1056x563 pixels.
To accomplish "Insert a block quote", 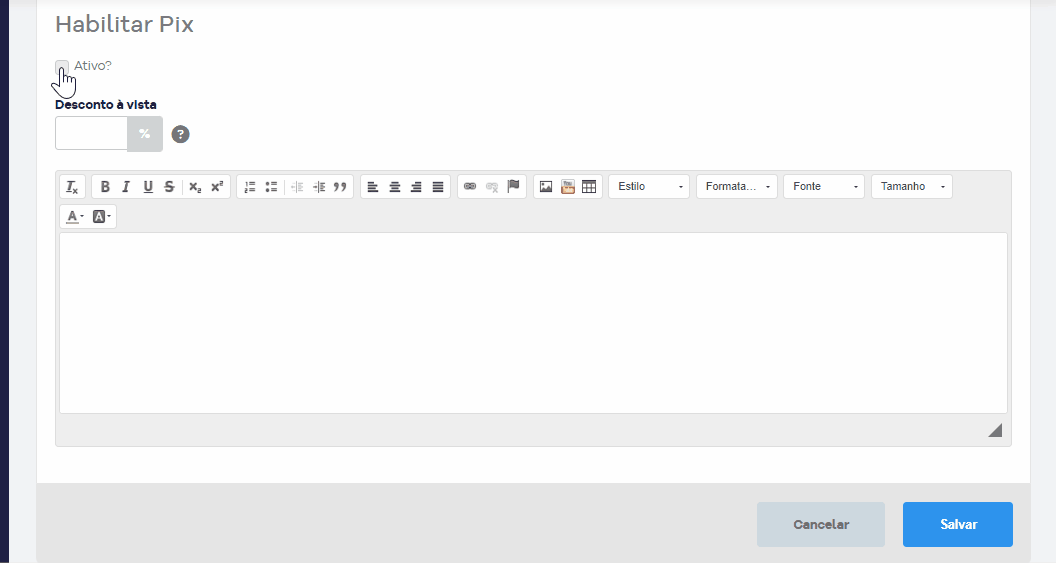I will [x=340, y=187].
